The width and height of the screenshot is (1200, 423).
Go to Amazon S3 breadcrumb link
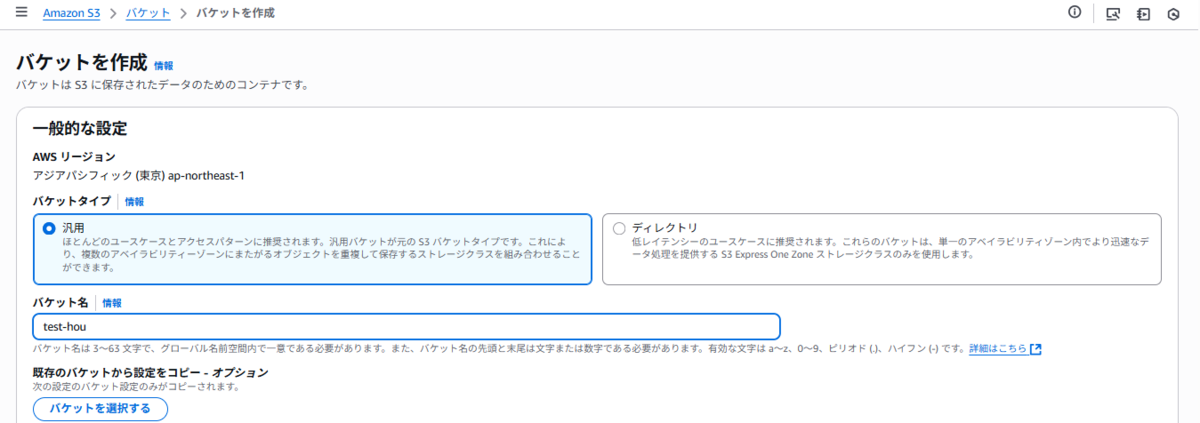[72, 13]
